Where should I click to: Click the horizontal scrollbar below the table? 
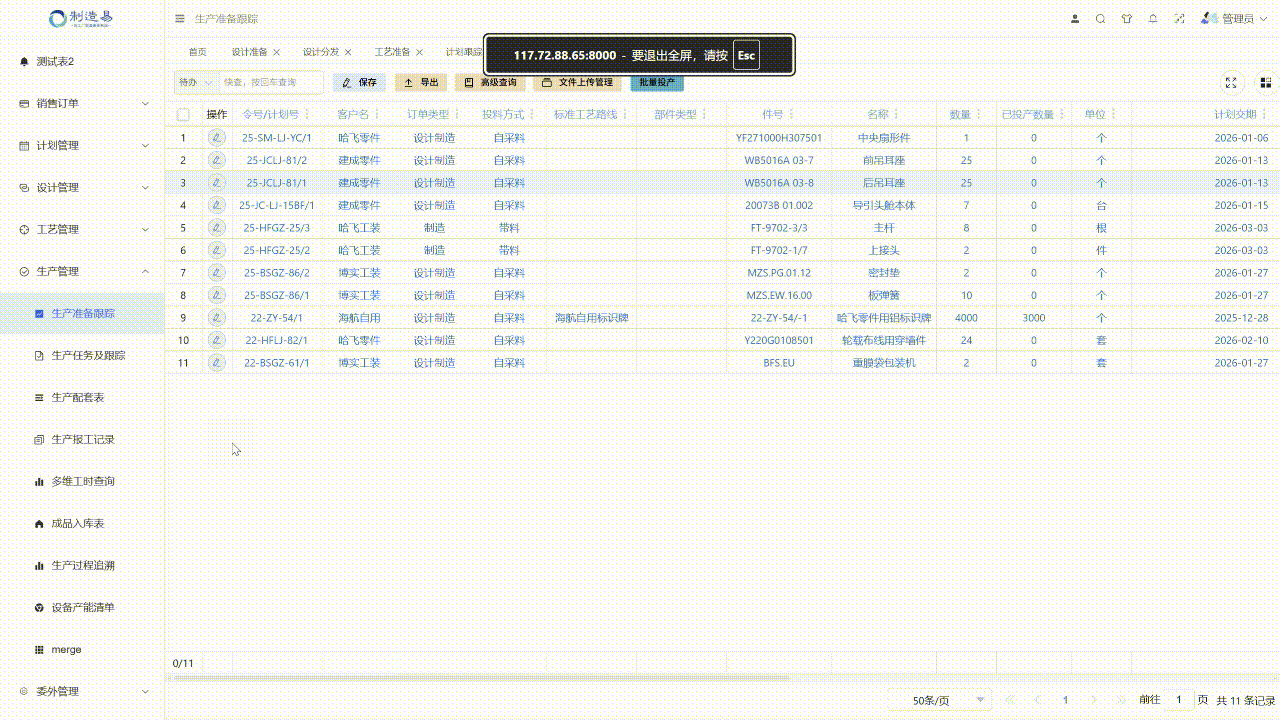point(480,678)
